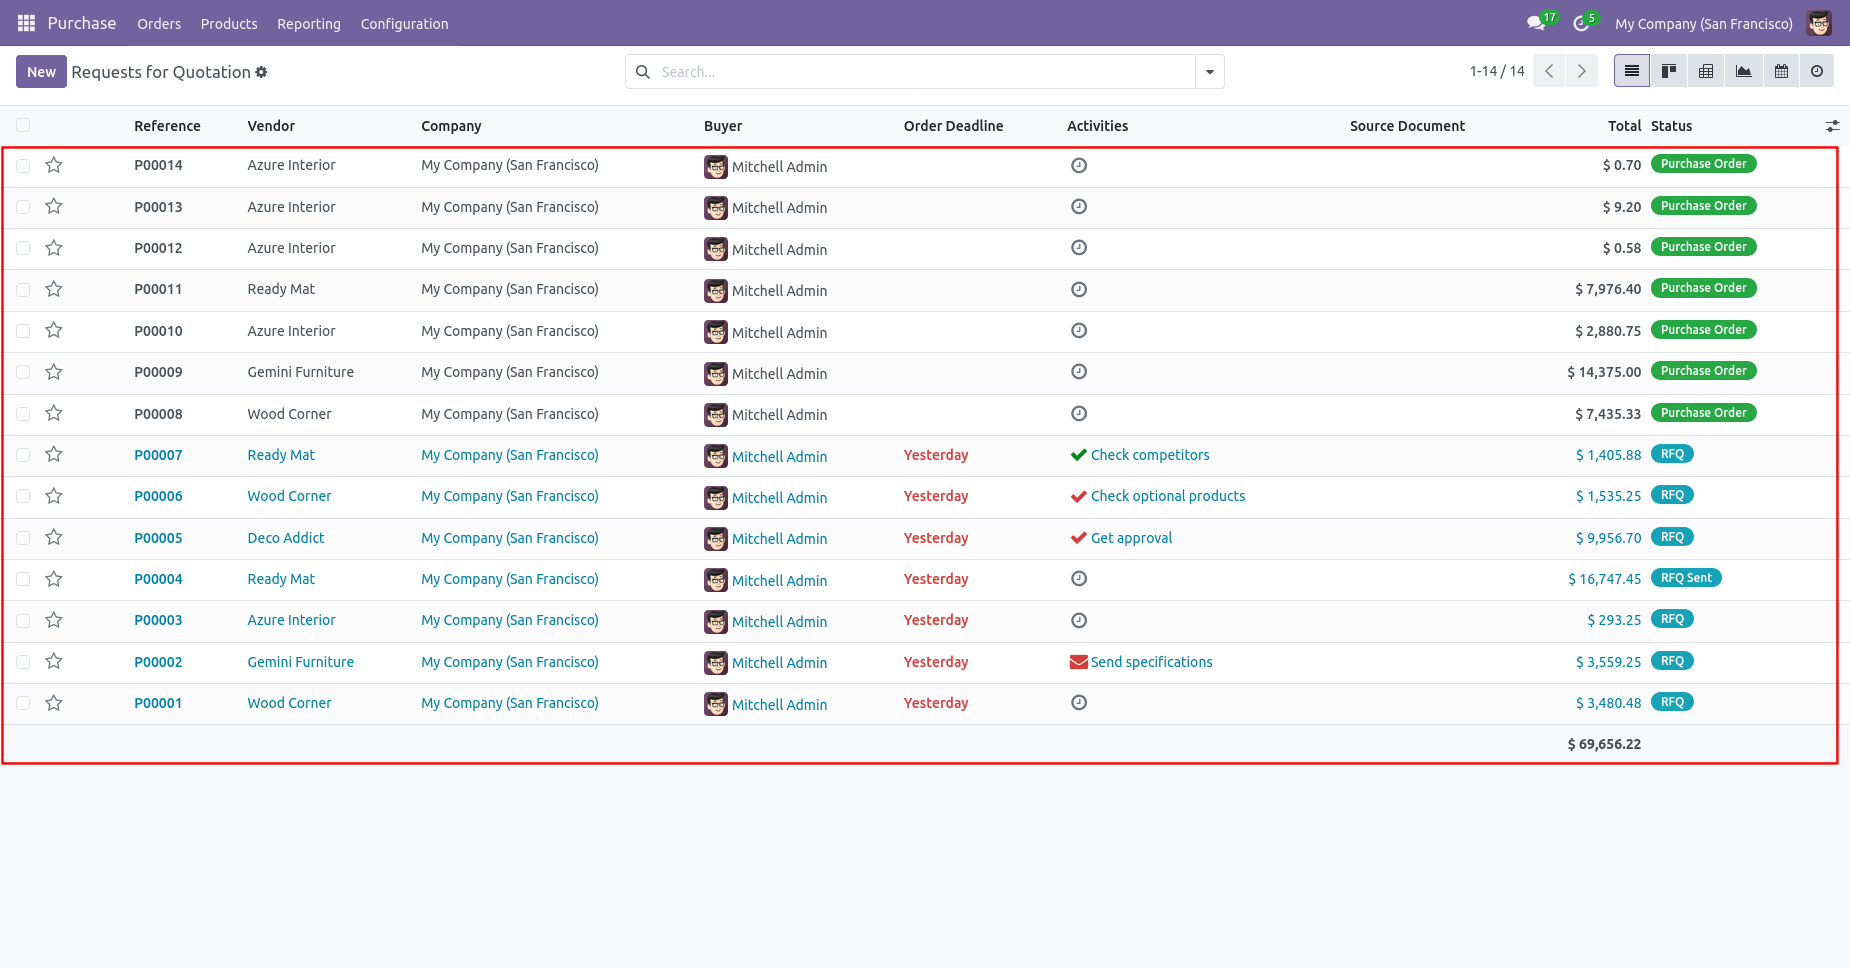Switch to the list view icon
Viewport: 1850px width, 968px height.
[1632, 71]
